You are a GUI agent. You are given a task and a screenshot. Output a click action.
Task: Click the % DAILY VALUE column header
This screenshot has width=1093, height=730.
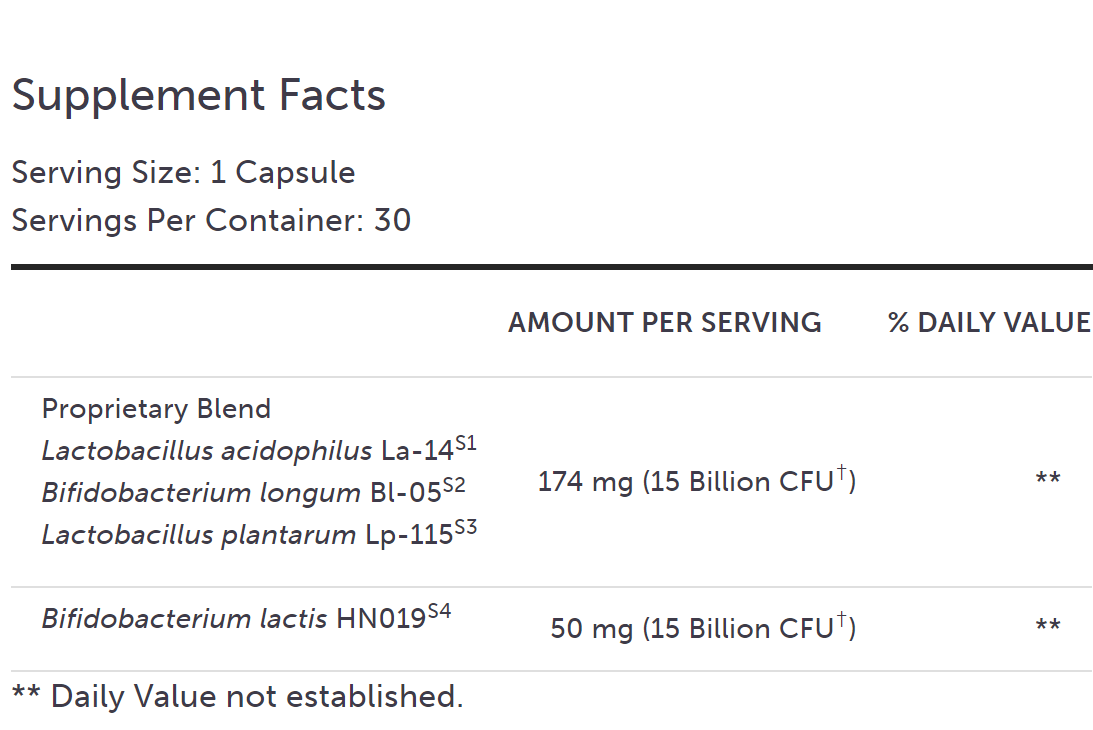[989, 322]
